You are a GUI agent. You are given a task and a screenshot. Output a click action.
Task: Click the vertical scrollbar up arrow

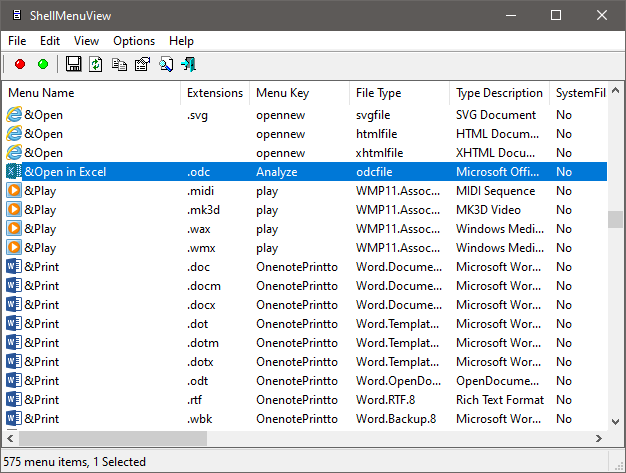tap(616, 91)
